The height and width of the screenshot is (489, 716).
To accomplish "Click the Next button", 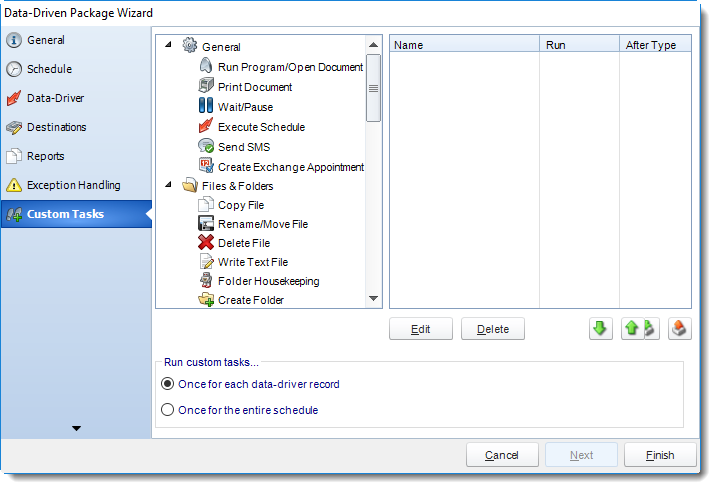I will (x=581, y=455).
